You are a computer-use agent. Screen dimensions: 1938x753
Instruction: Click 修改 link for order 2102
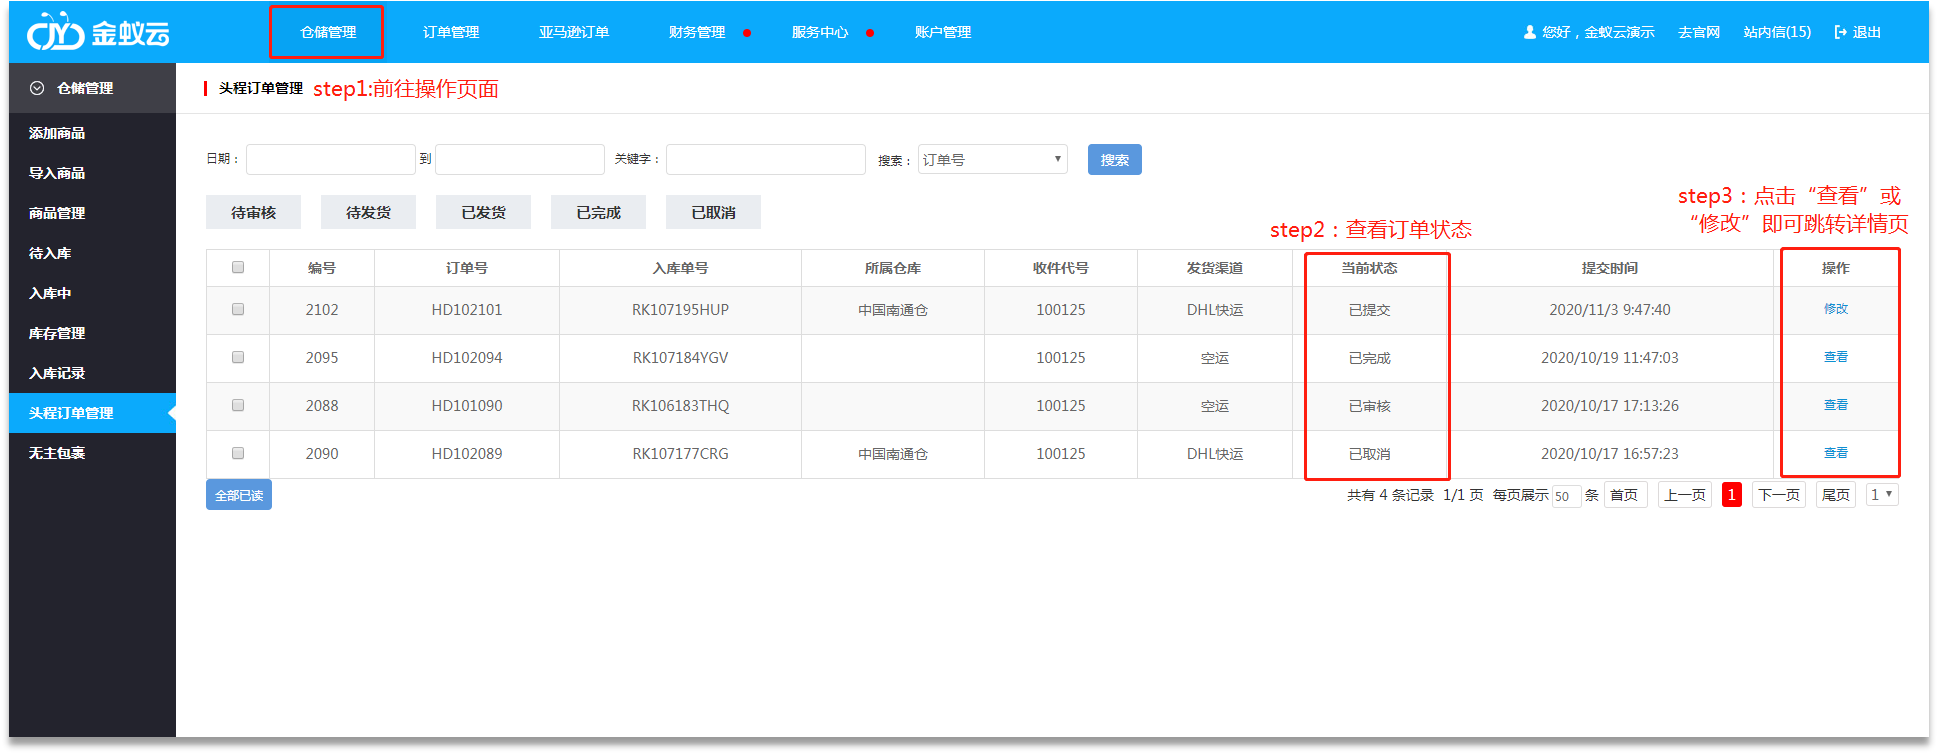[x=1835, y=309]
